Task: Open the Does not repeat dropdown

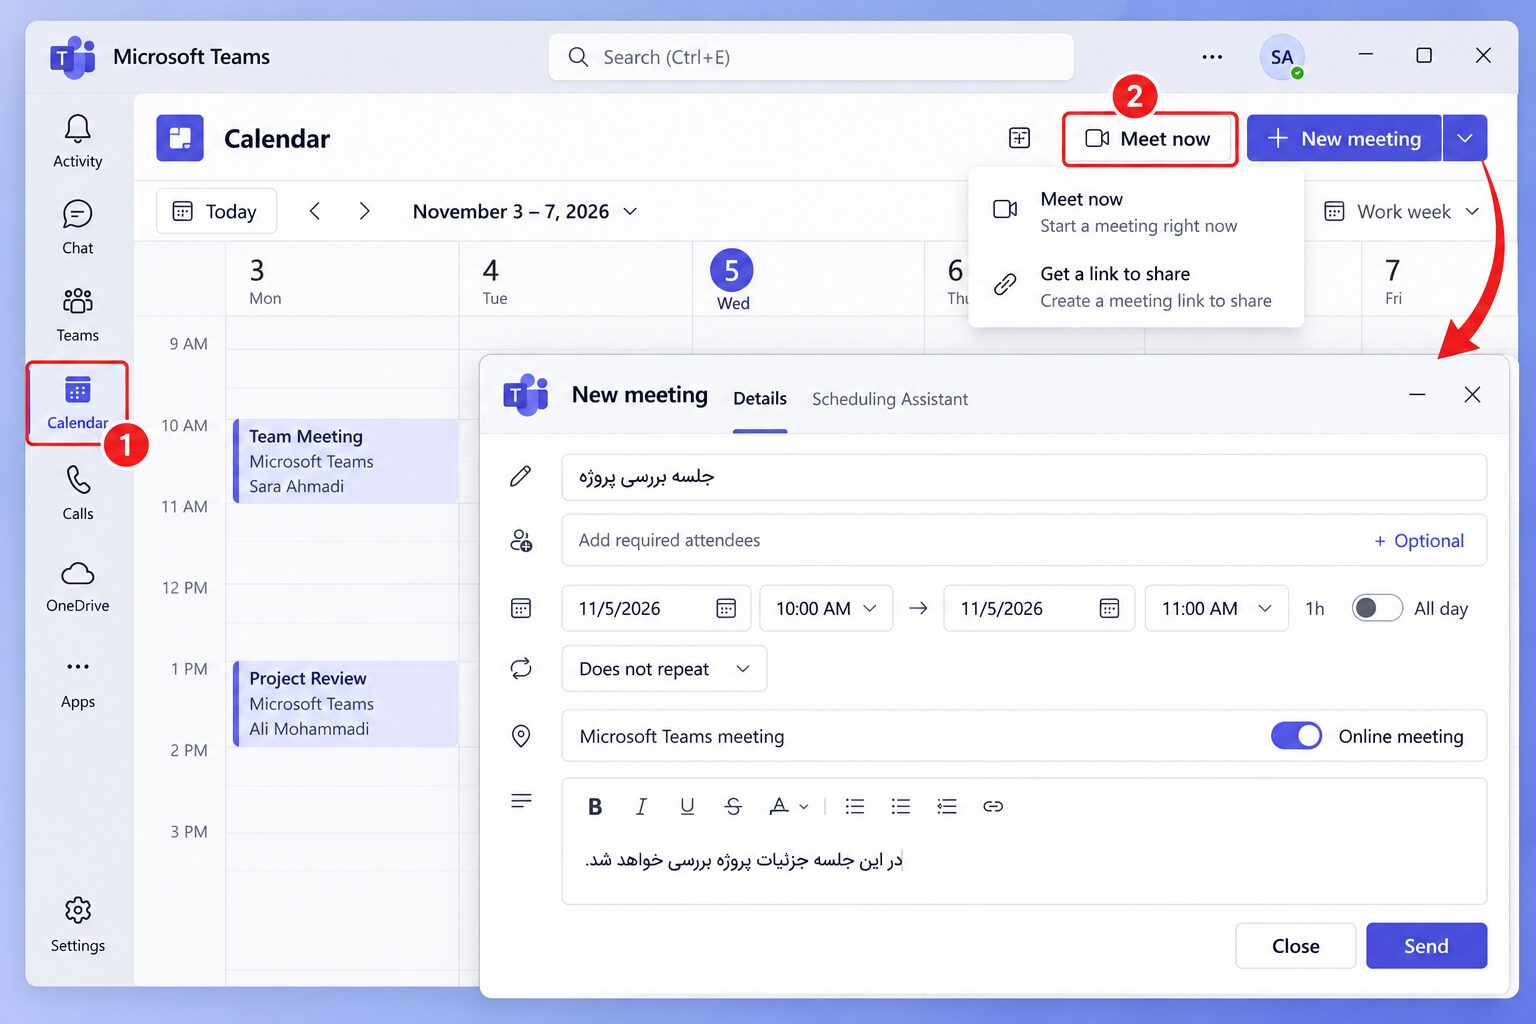Action: tap(664, 669)
